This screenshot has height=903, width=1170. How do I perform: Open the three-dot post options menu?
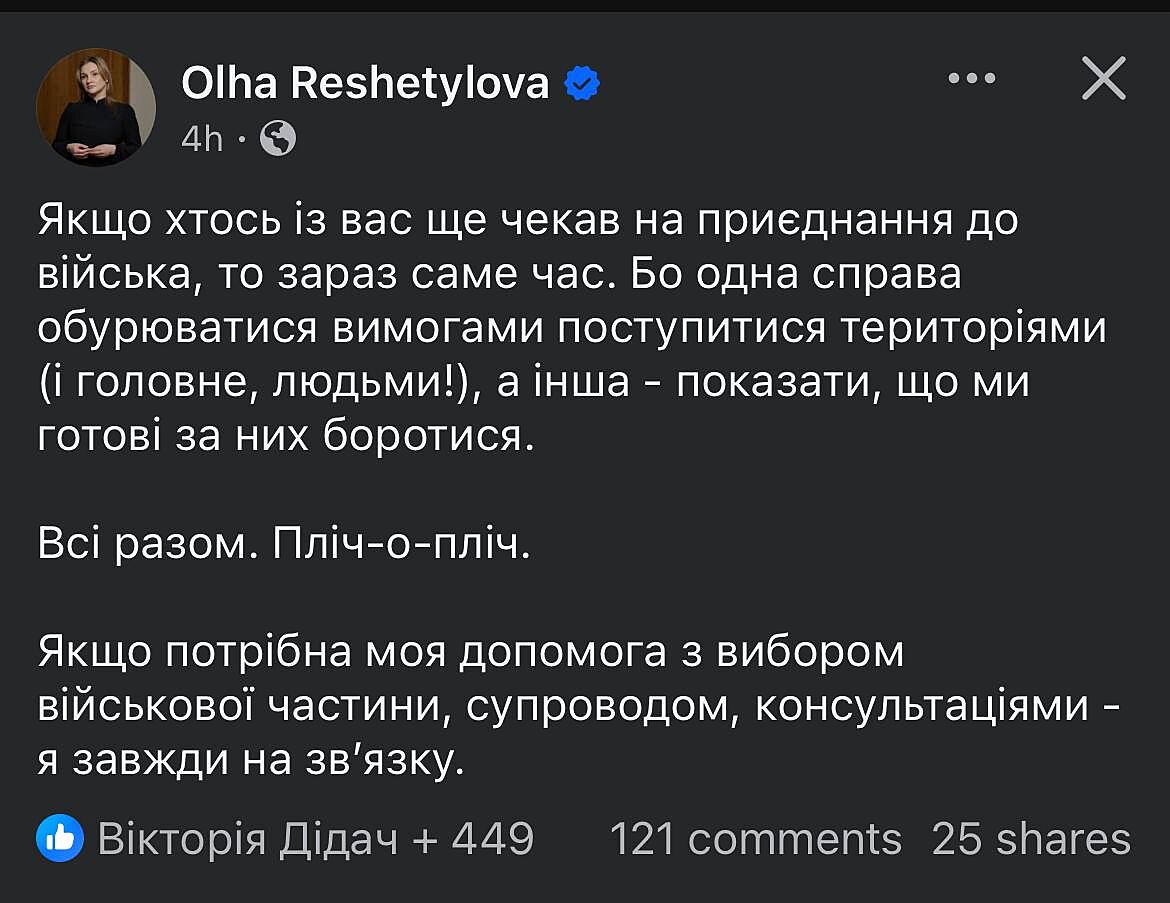pos(971,78)
